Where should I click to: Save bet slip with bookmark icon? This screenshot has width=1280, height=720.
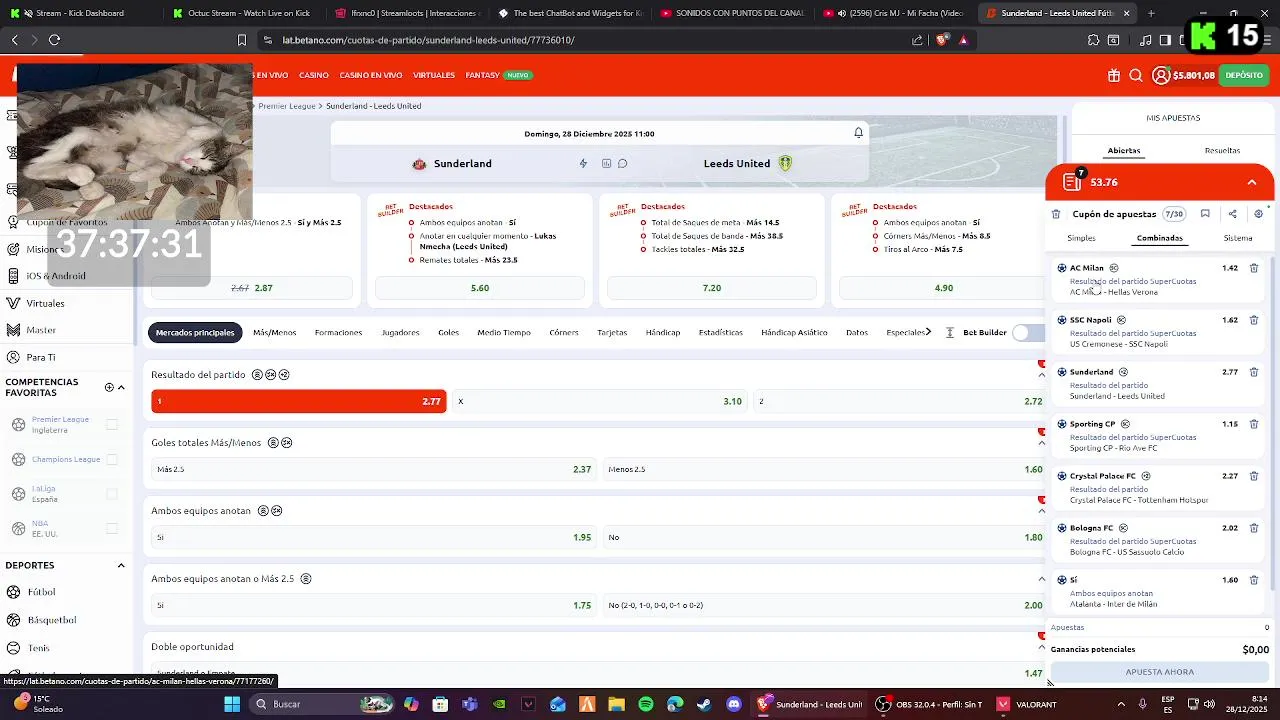[x=1205, y=214]
